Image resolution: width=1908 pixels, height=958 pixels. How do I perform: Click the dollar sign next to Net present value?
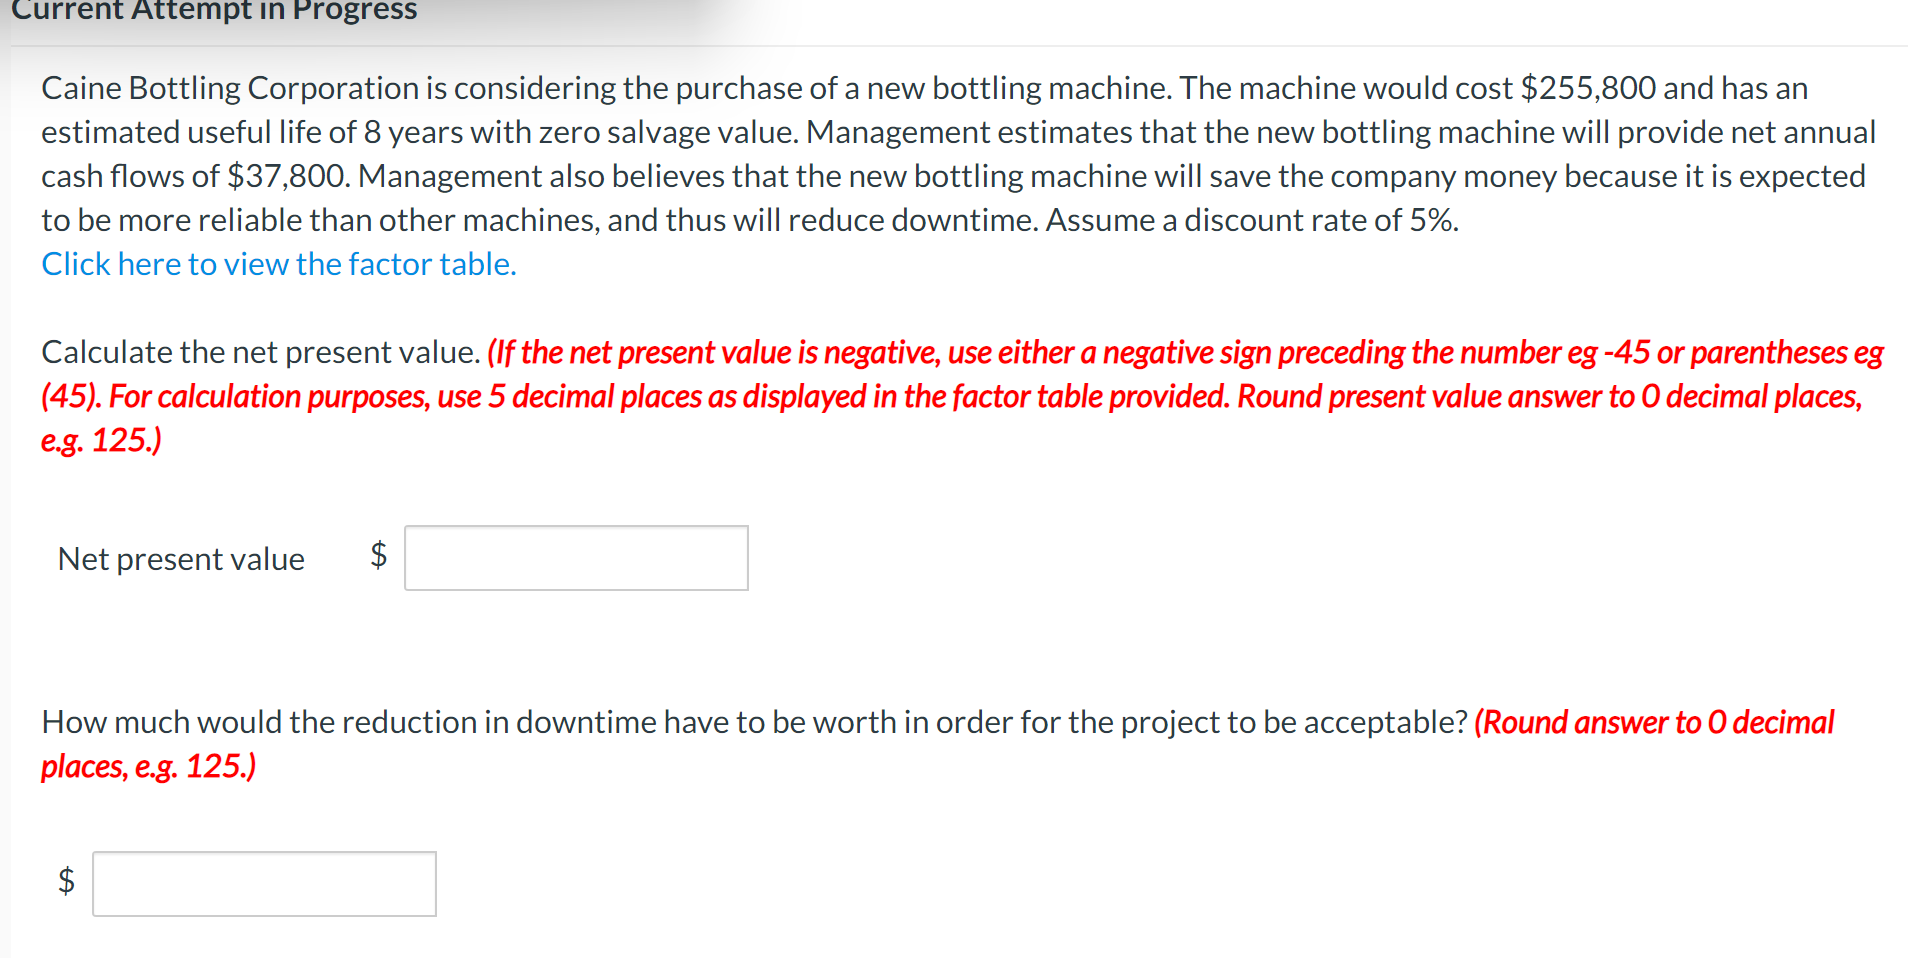(377, 558)
